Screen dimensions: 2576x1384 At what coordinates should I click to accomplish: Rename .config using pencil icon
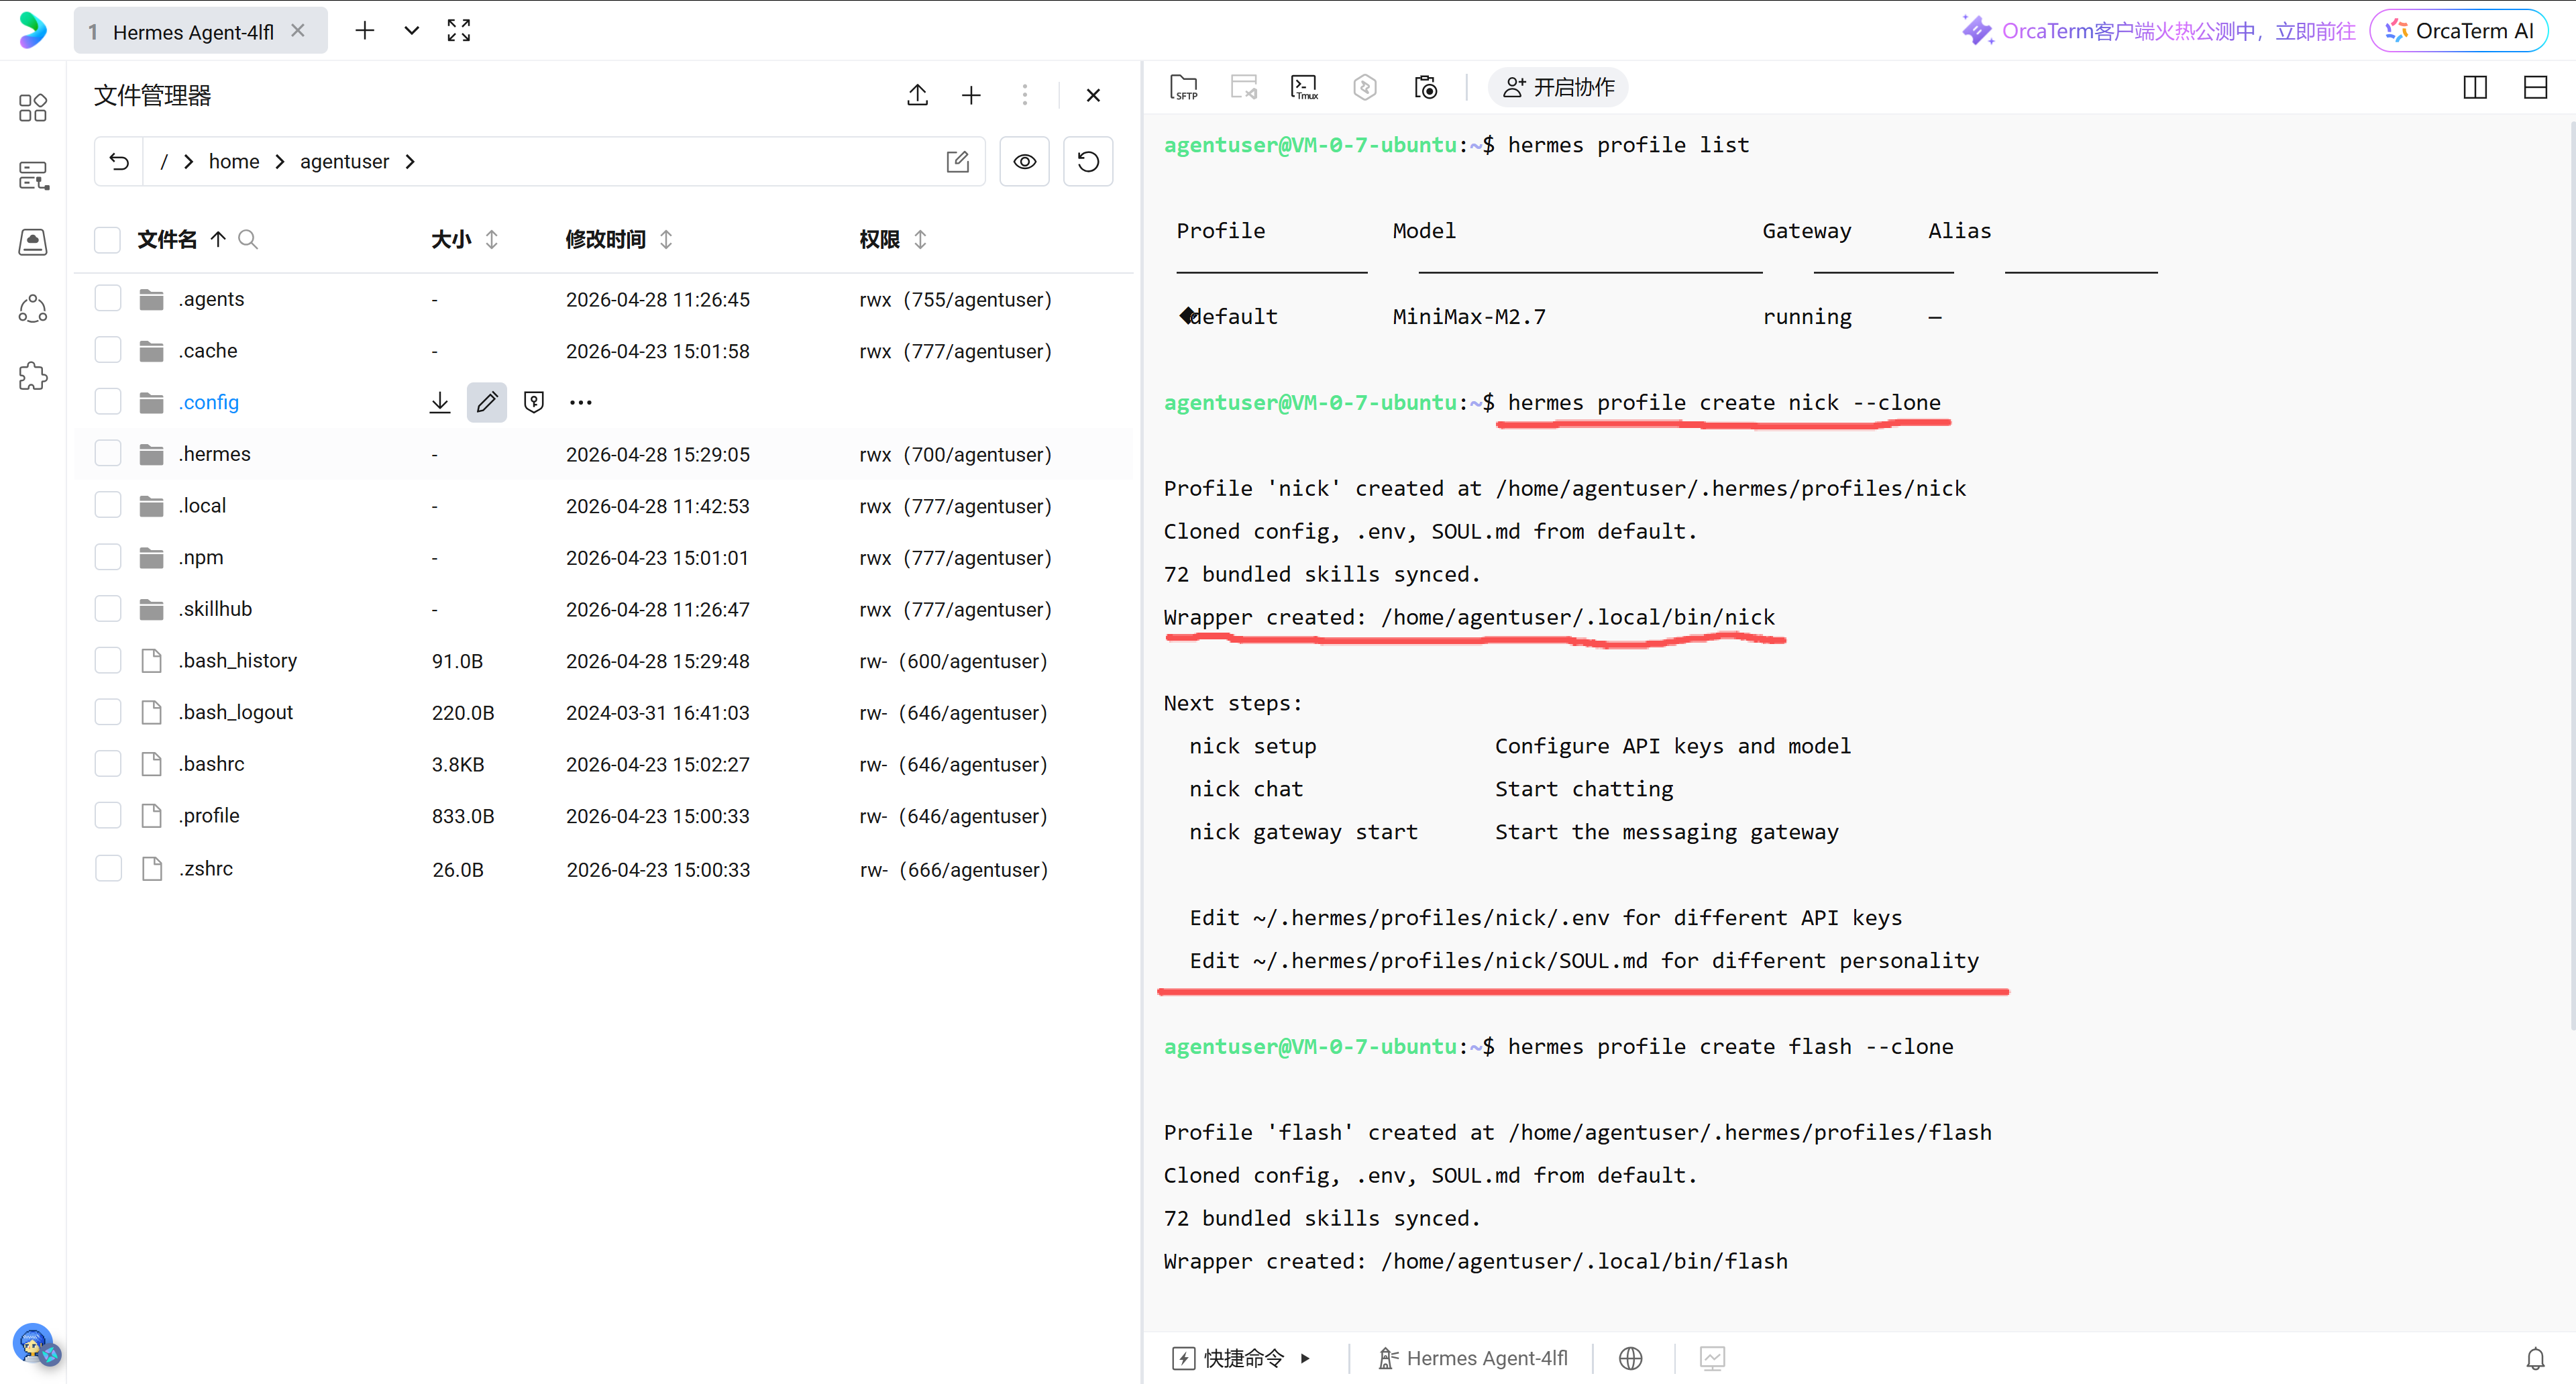click(x=487, y=402)
